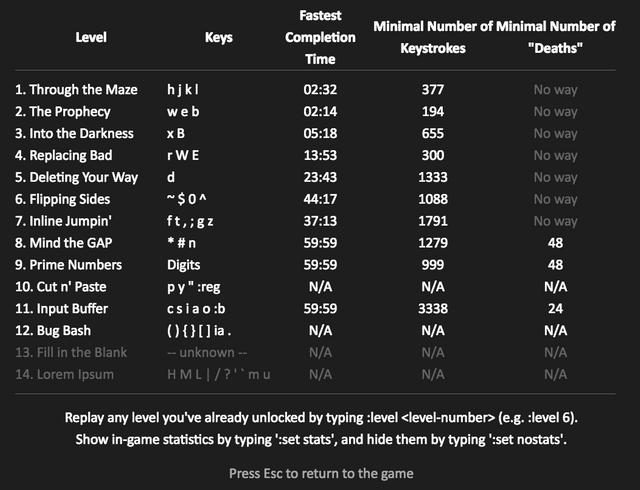
Task: Choose the 'Replacing Bad' level entry
Action: click(x=63, y=156)
